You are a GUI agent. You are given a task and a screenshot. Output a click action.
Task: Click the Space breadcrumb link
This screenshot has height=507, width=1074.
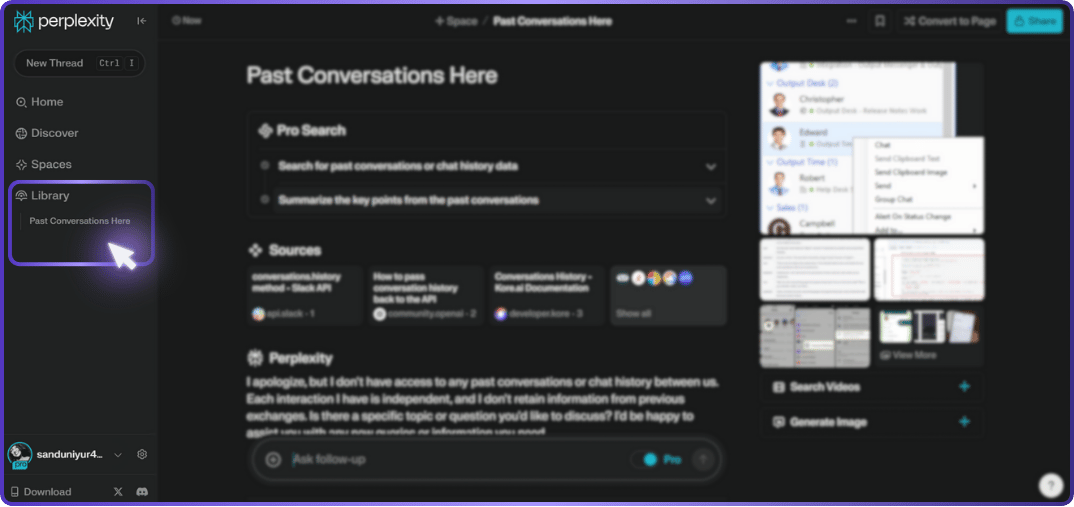tap(456, 21)
